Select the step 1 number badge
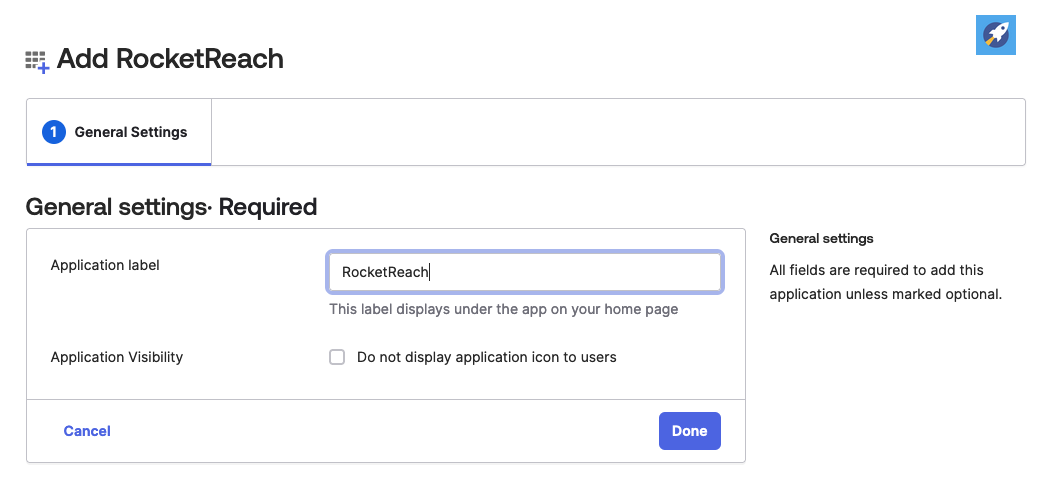Viewport: 1037px width, 493px height. pos(54,132)
